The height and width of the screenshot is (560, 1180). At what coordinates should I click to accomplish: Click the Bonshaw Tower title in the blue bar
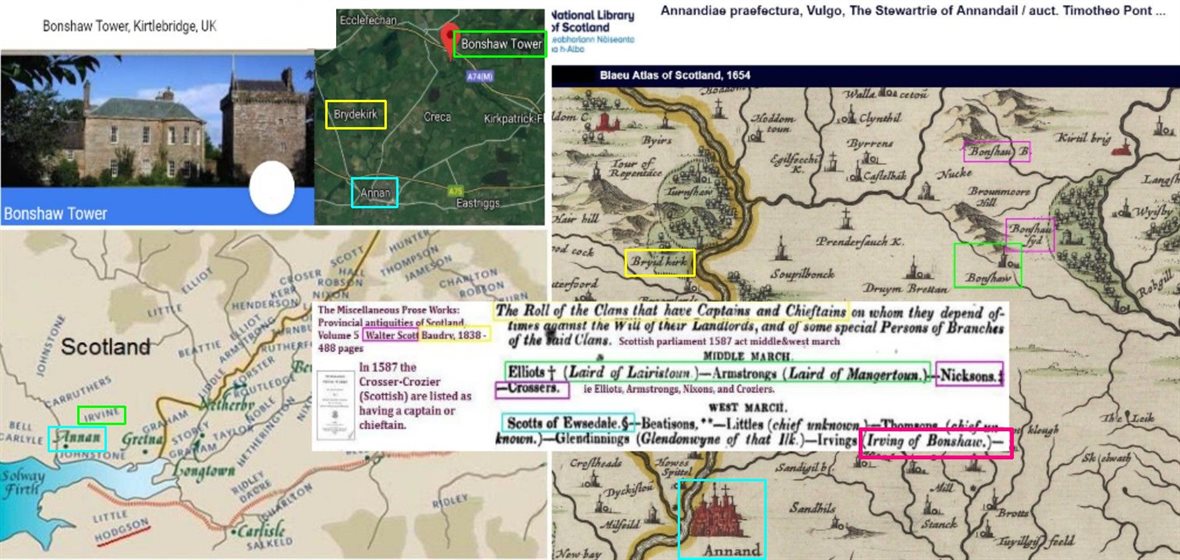point(56,213)
